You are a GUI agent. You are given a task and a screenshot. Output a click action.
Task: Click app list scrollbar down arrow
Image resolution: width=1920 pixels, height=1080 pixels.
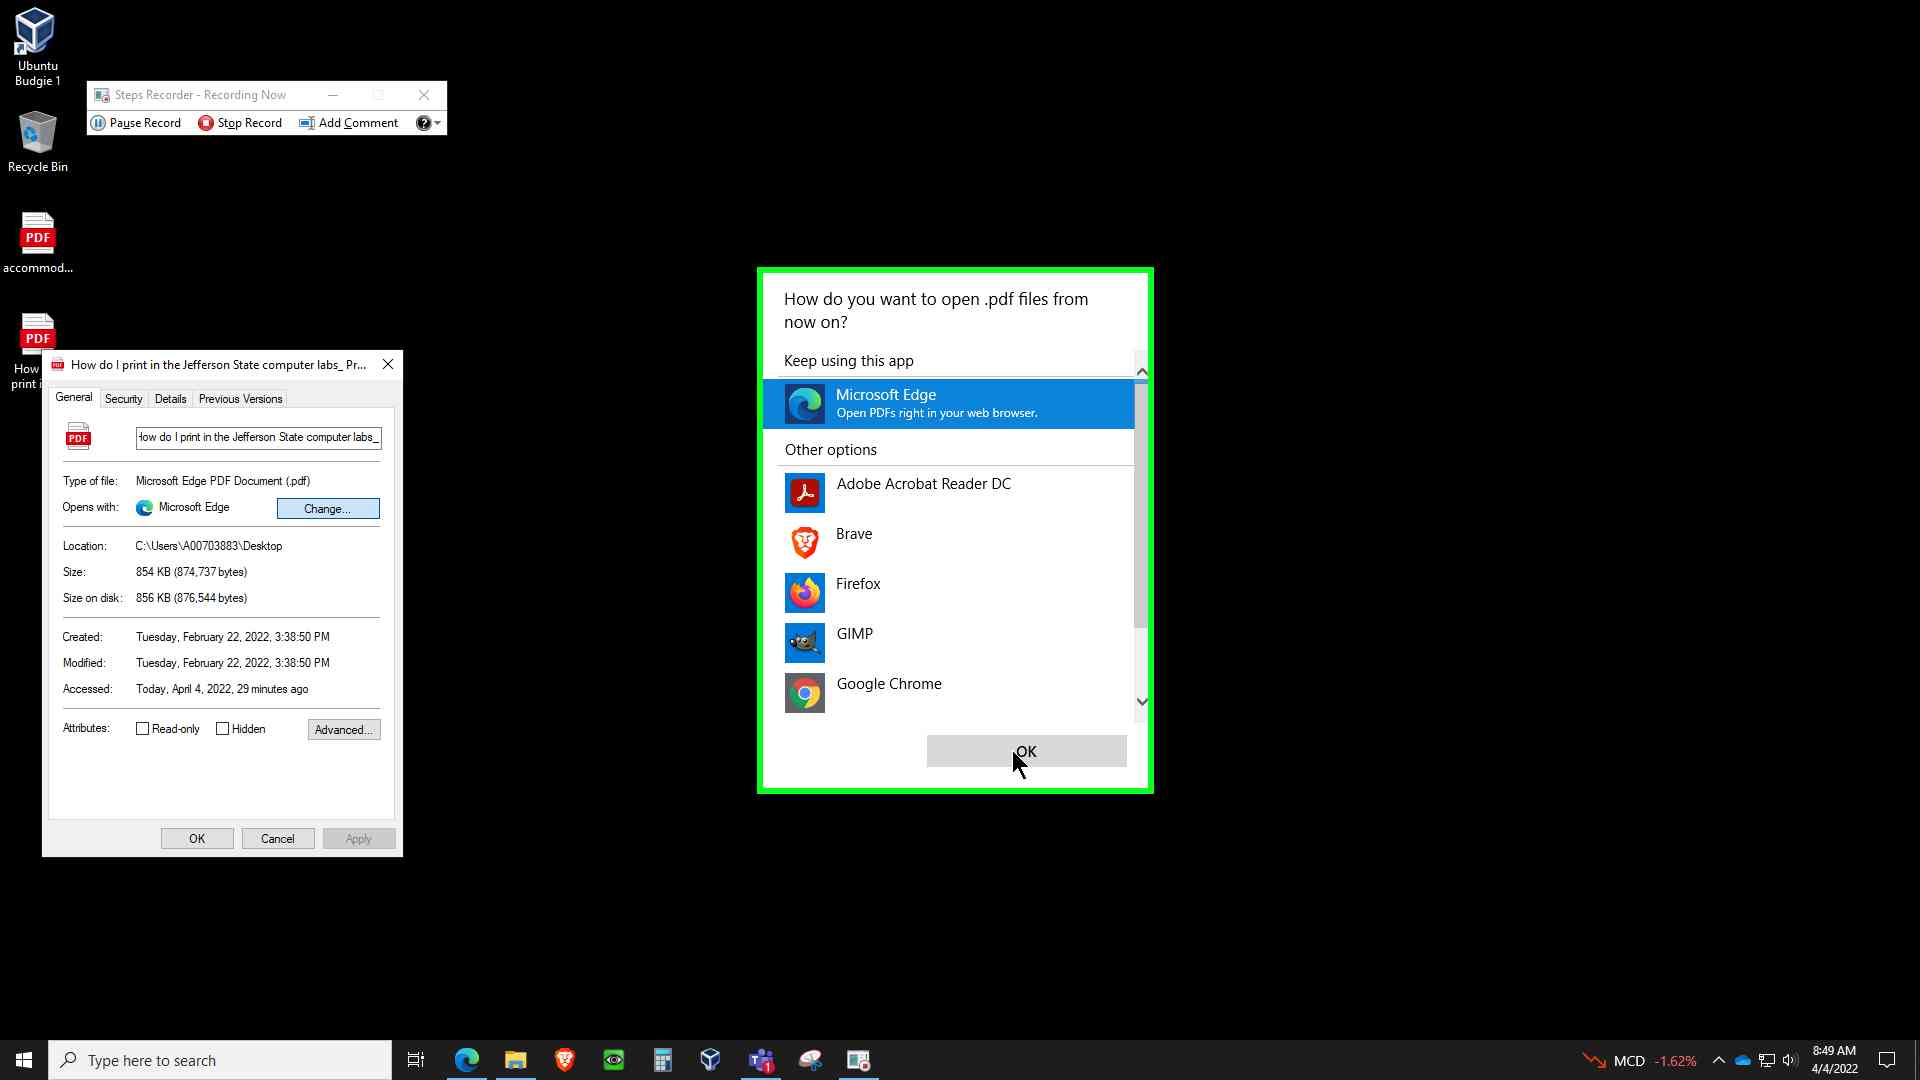coord(1142,701)
